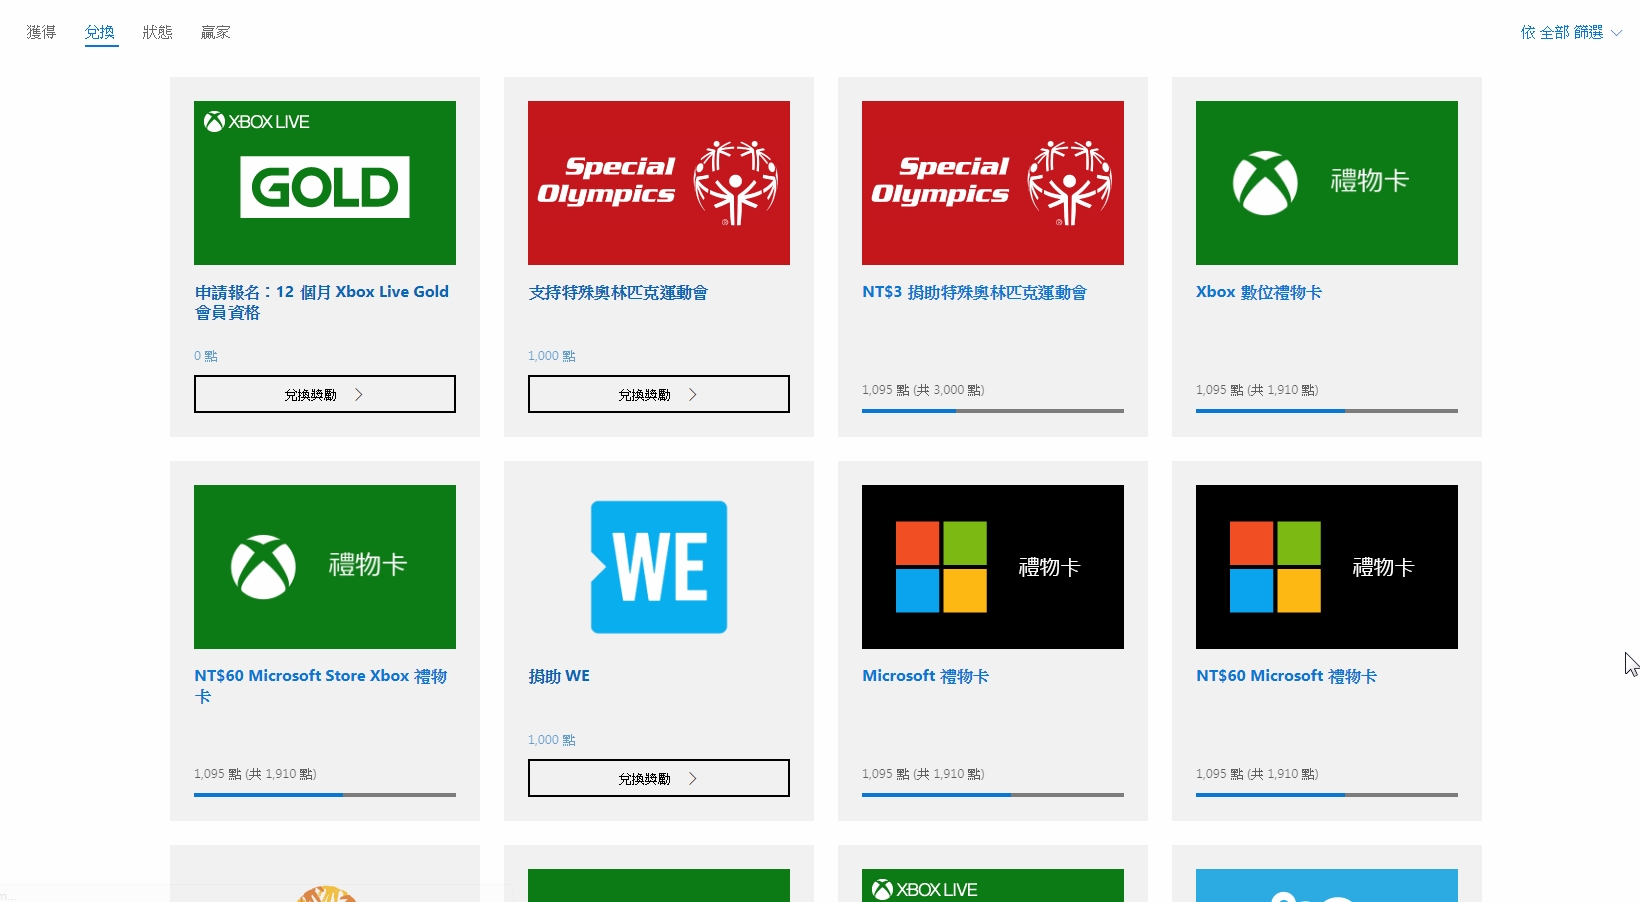Click the arrow on the 捐助 WE redeem button
This screenshot has height=902, width=1640.
tap(692, 778)
